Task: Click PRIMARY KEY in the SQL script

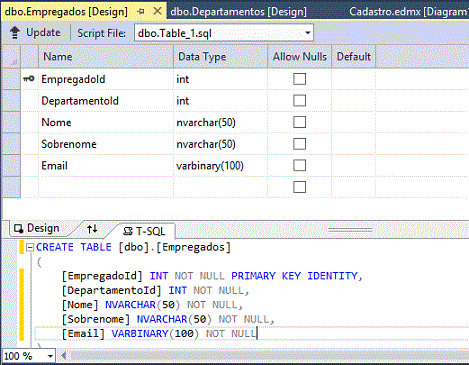Action: tap(266, 276)
